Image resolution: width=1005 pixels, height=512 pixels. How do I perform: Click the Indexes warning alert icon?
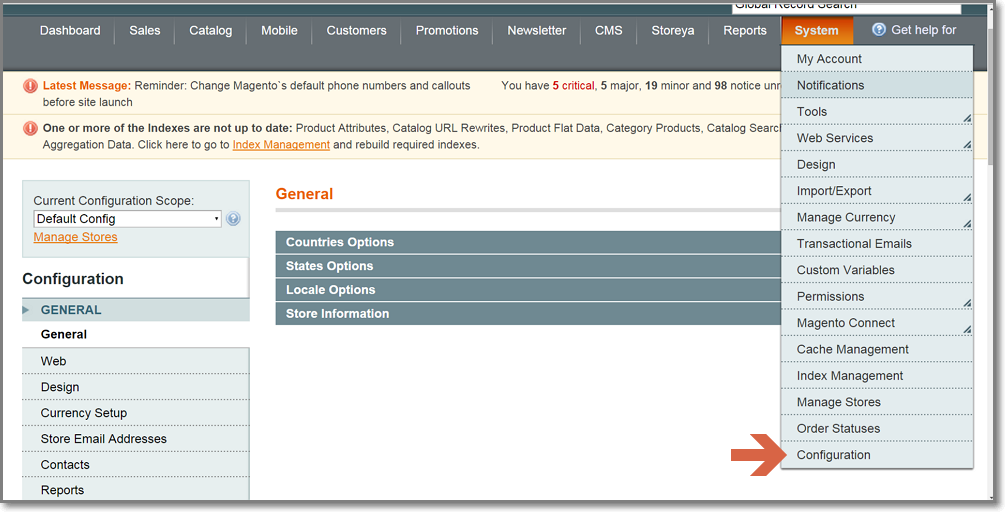point(30,129)
